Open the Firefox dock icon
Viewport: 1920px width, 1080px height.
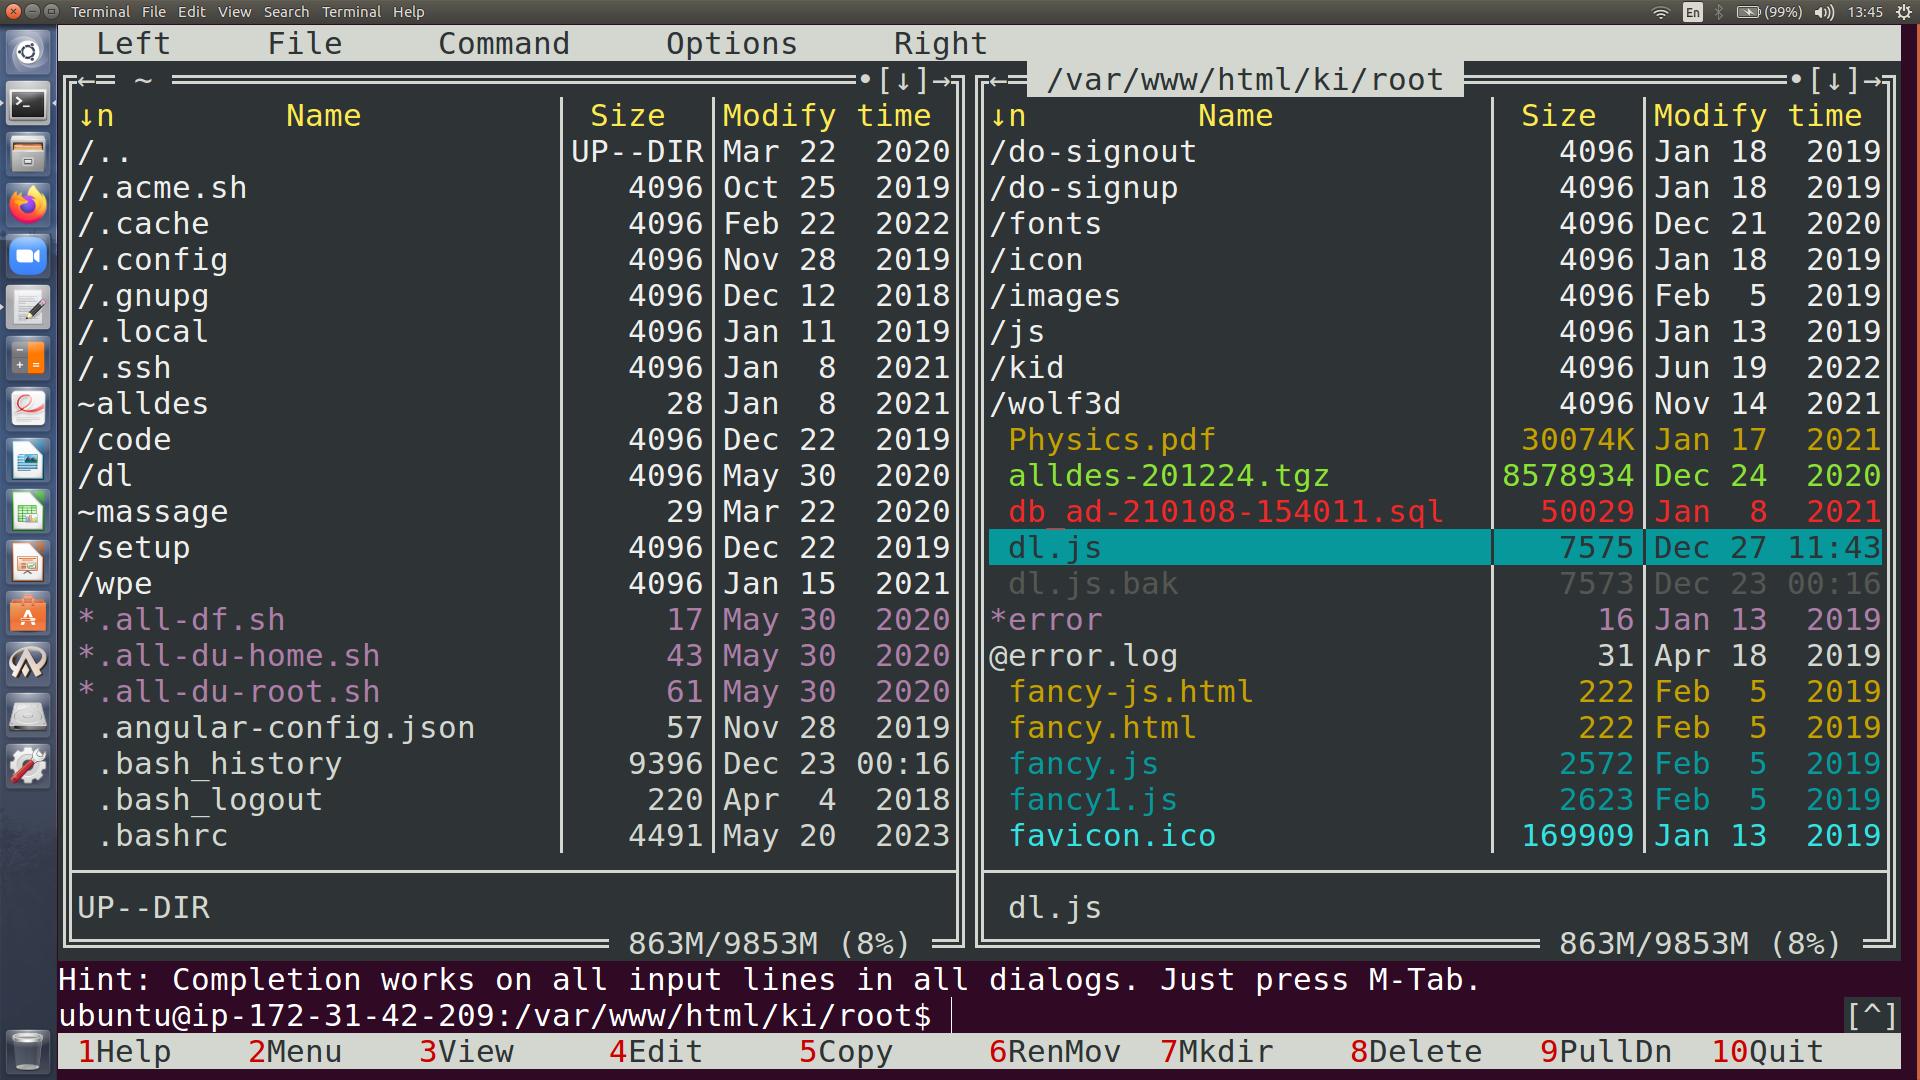point(28,205)
